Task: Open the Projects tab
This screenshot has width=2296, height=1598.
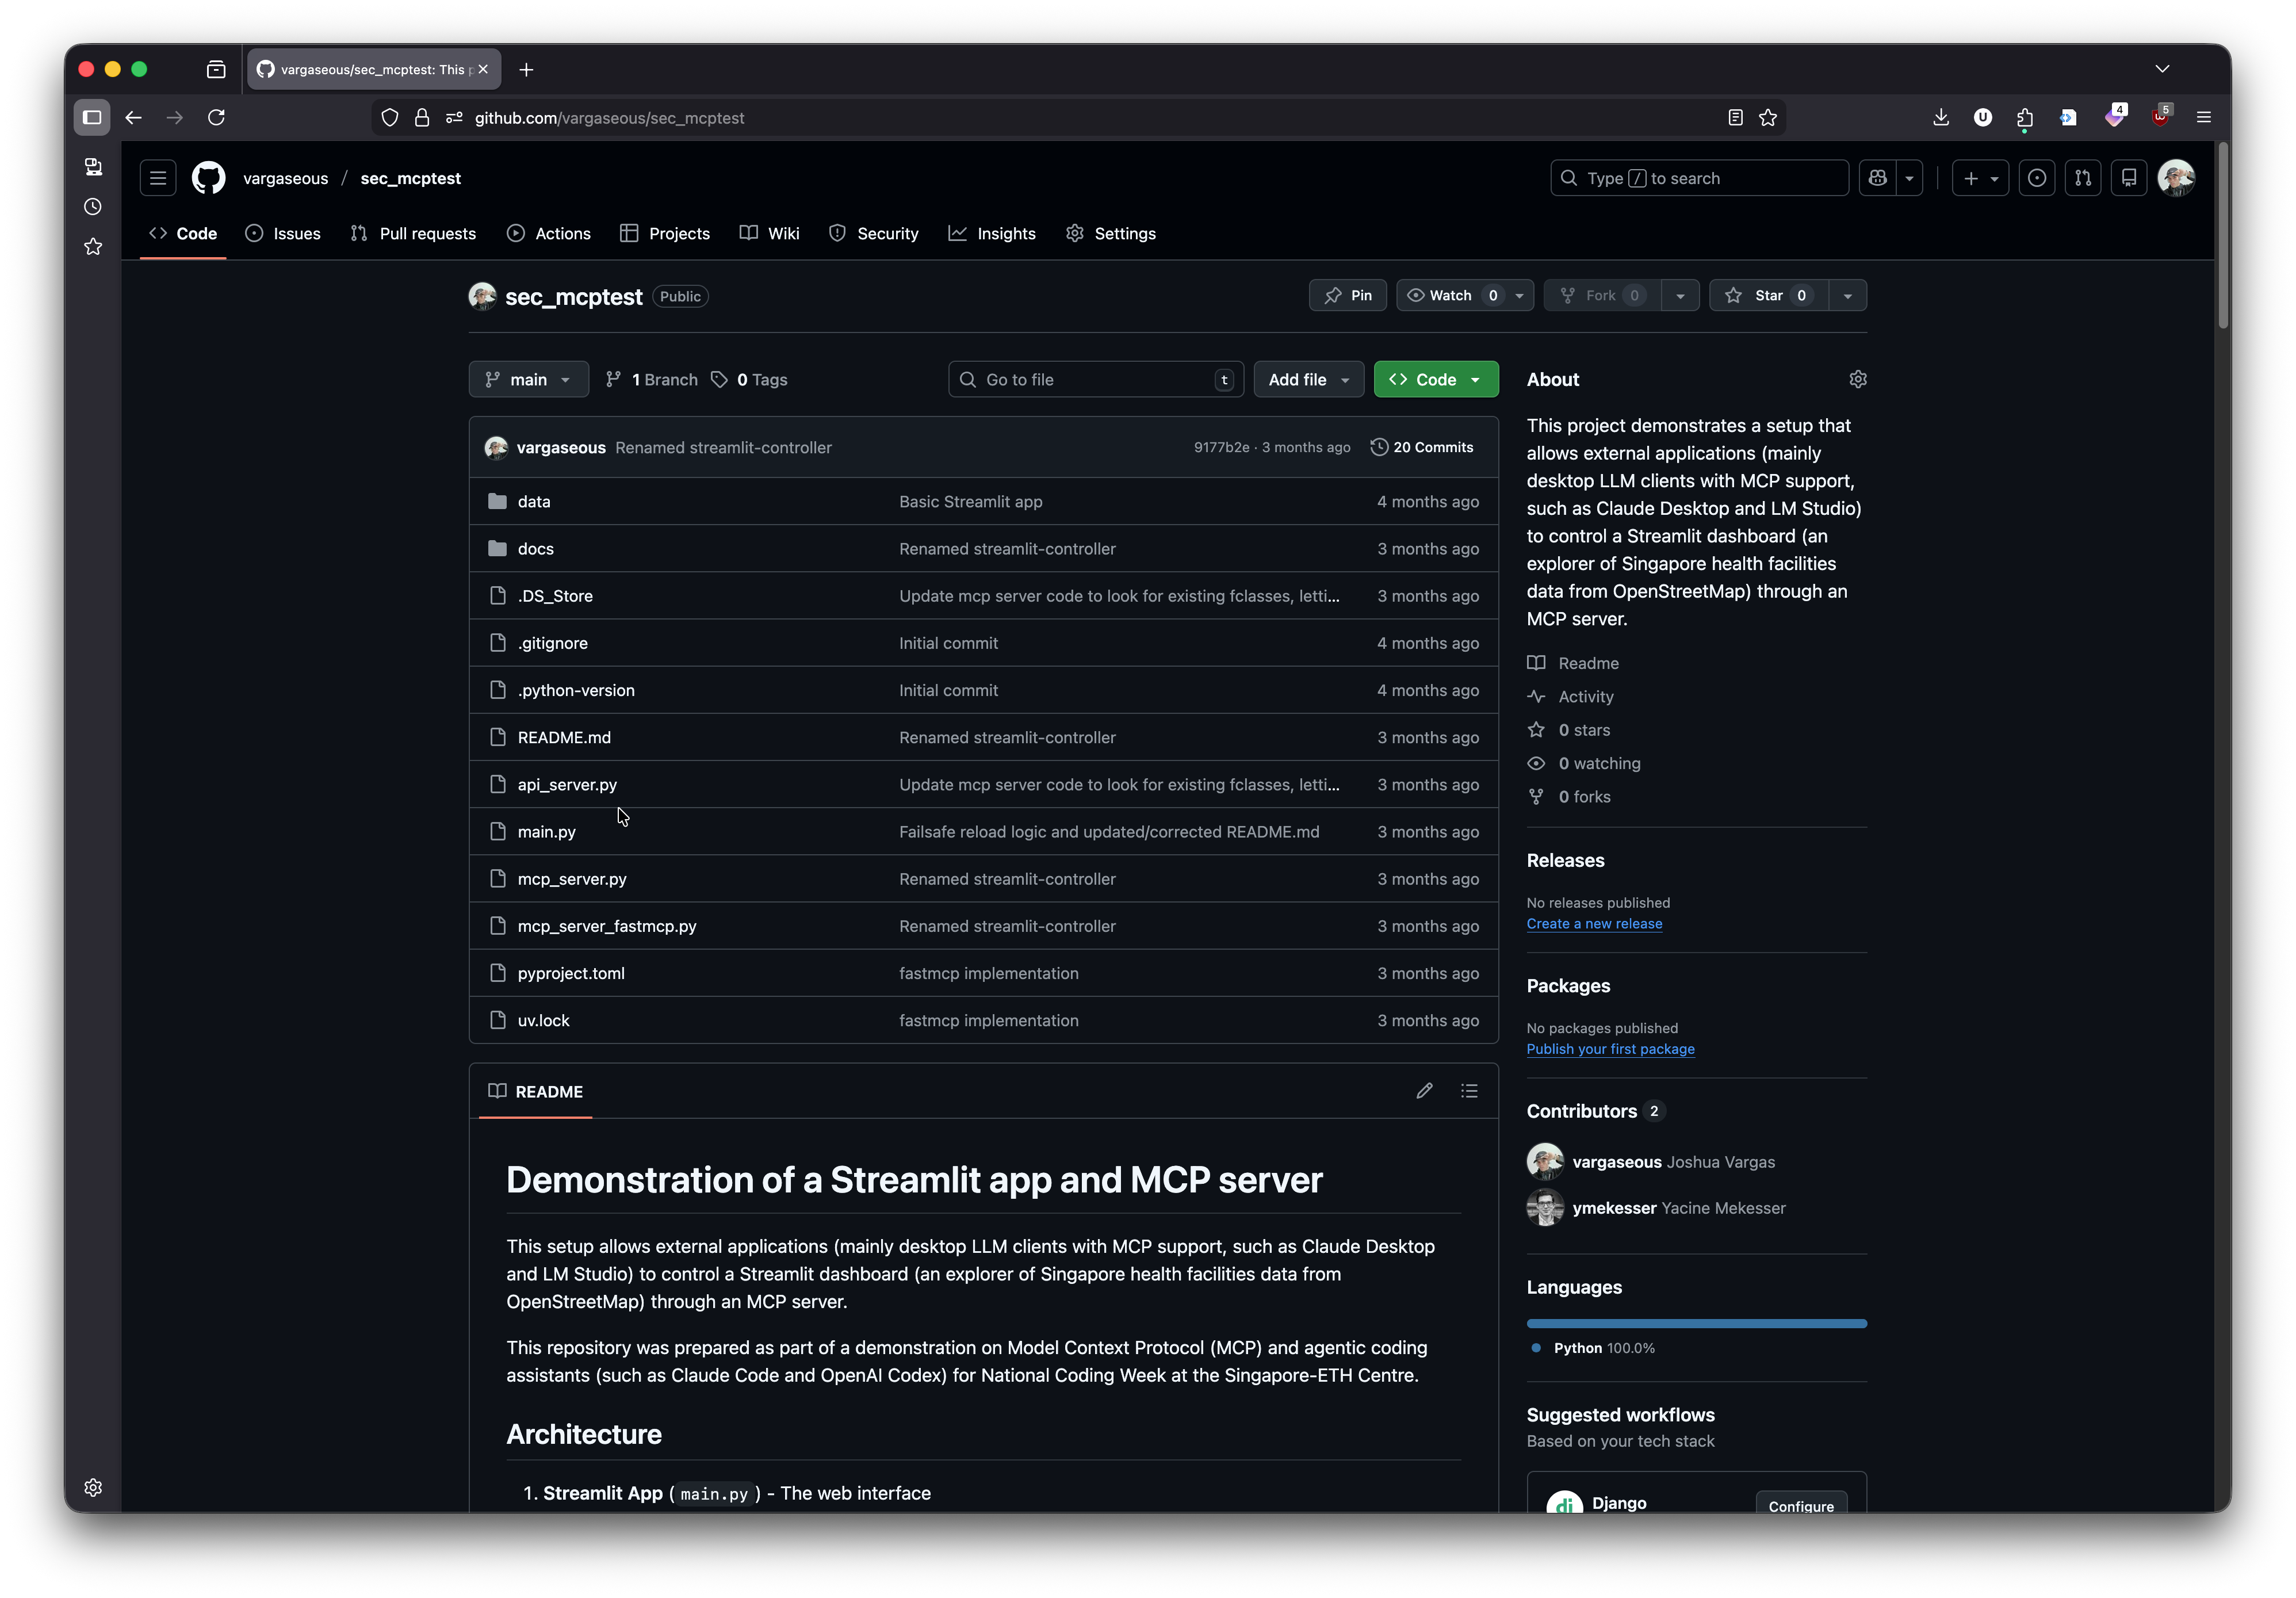Action: click(x=665, y=233)
